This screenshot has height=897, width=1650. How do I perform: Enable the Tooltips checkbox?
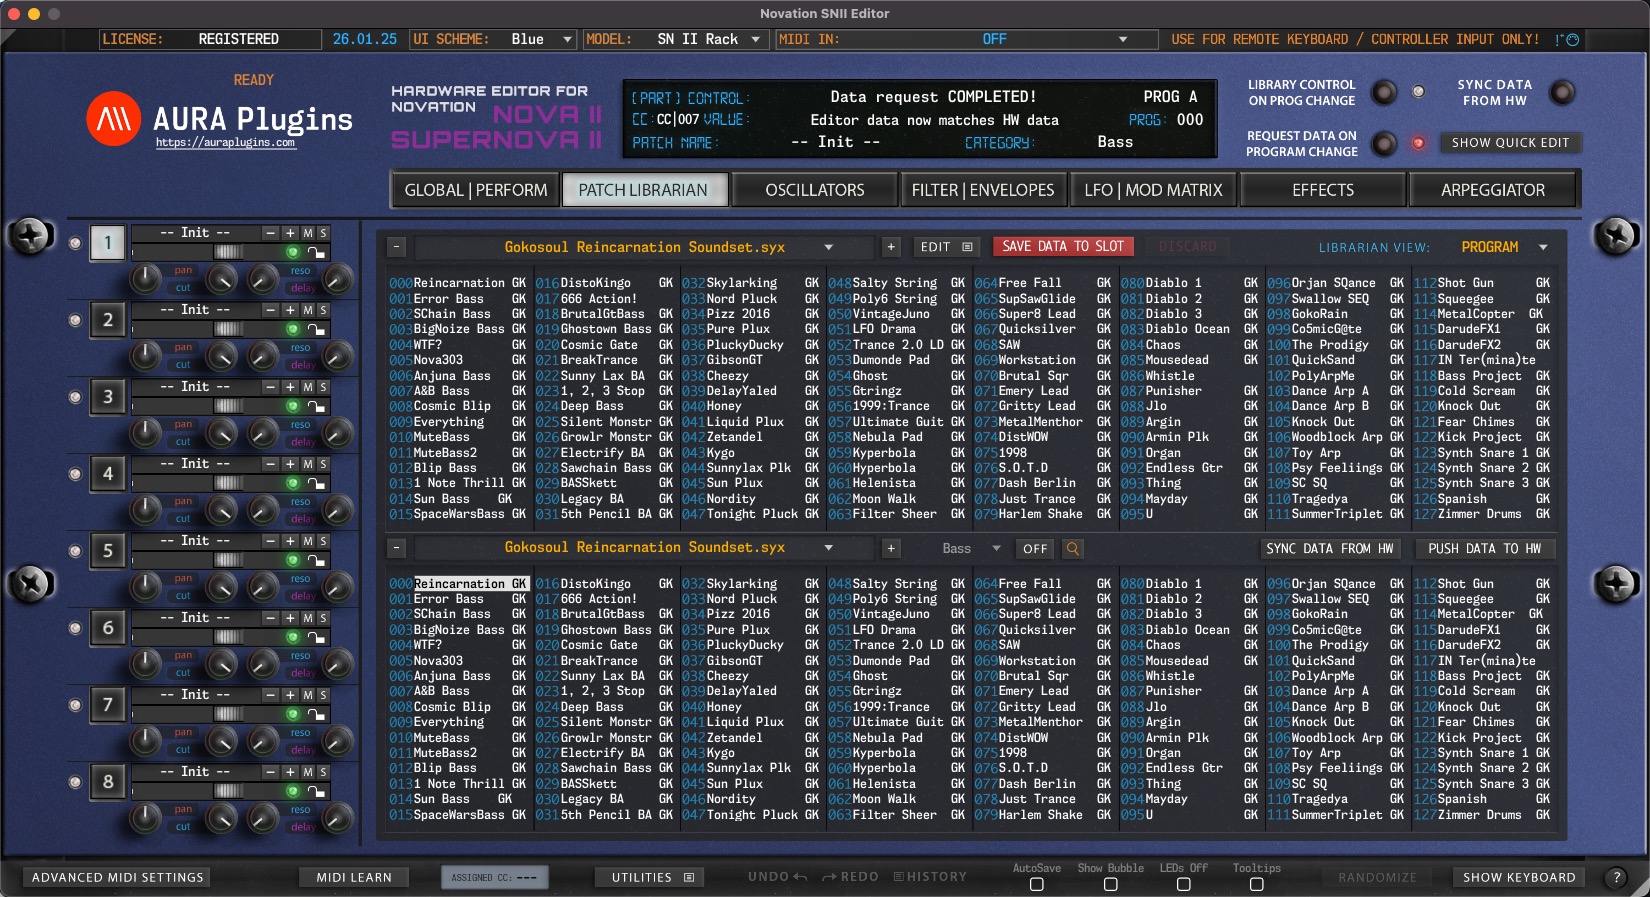(1256, 884)
